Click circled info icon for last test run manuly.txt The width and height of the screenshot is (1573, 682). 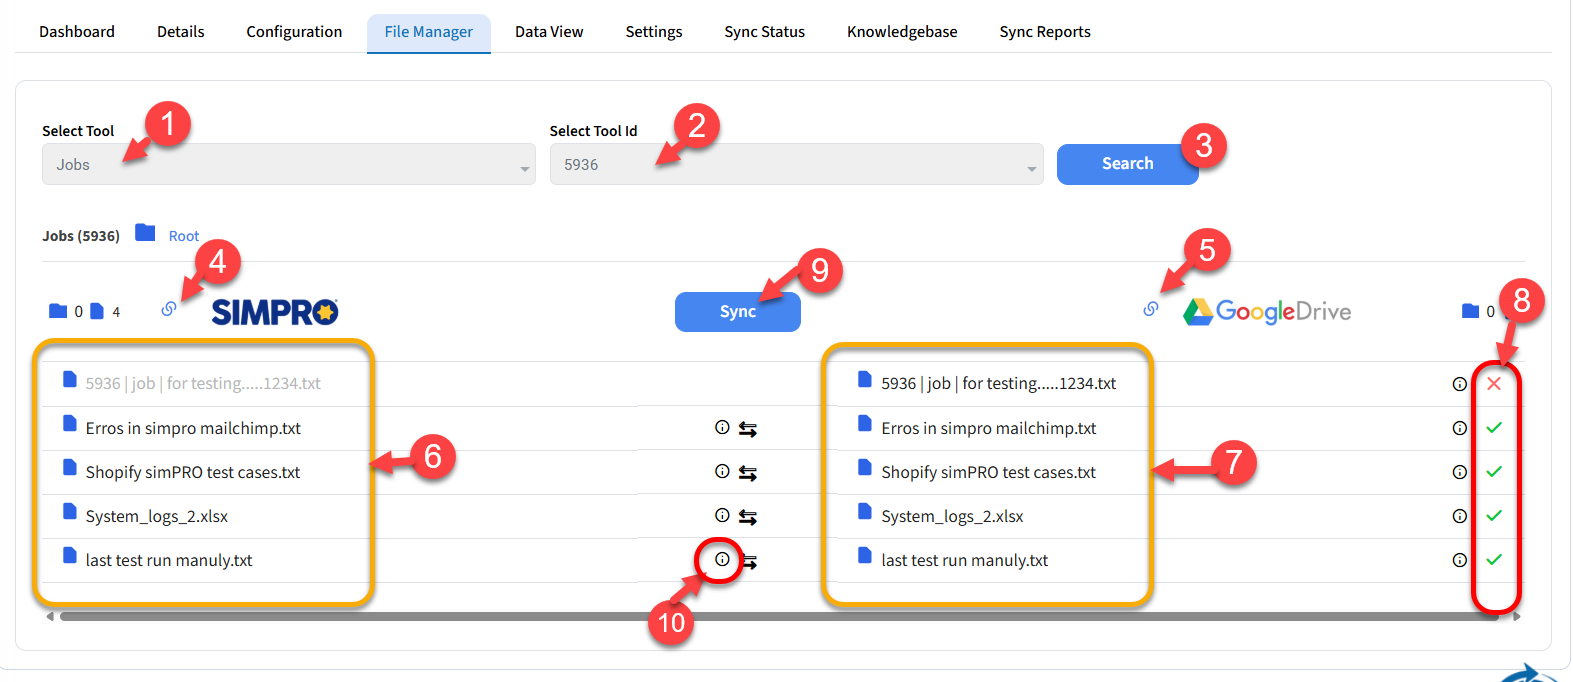click(722, 560)
